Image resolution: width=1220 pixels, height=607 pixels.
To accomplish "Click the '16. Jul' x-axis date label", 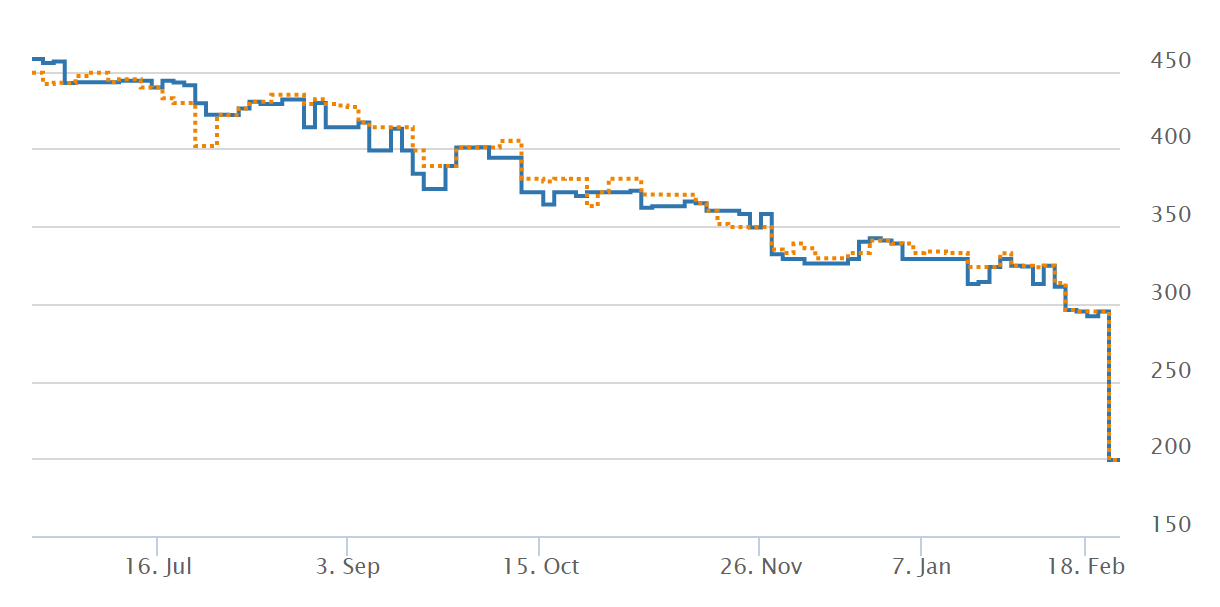I will coord(159,567).
